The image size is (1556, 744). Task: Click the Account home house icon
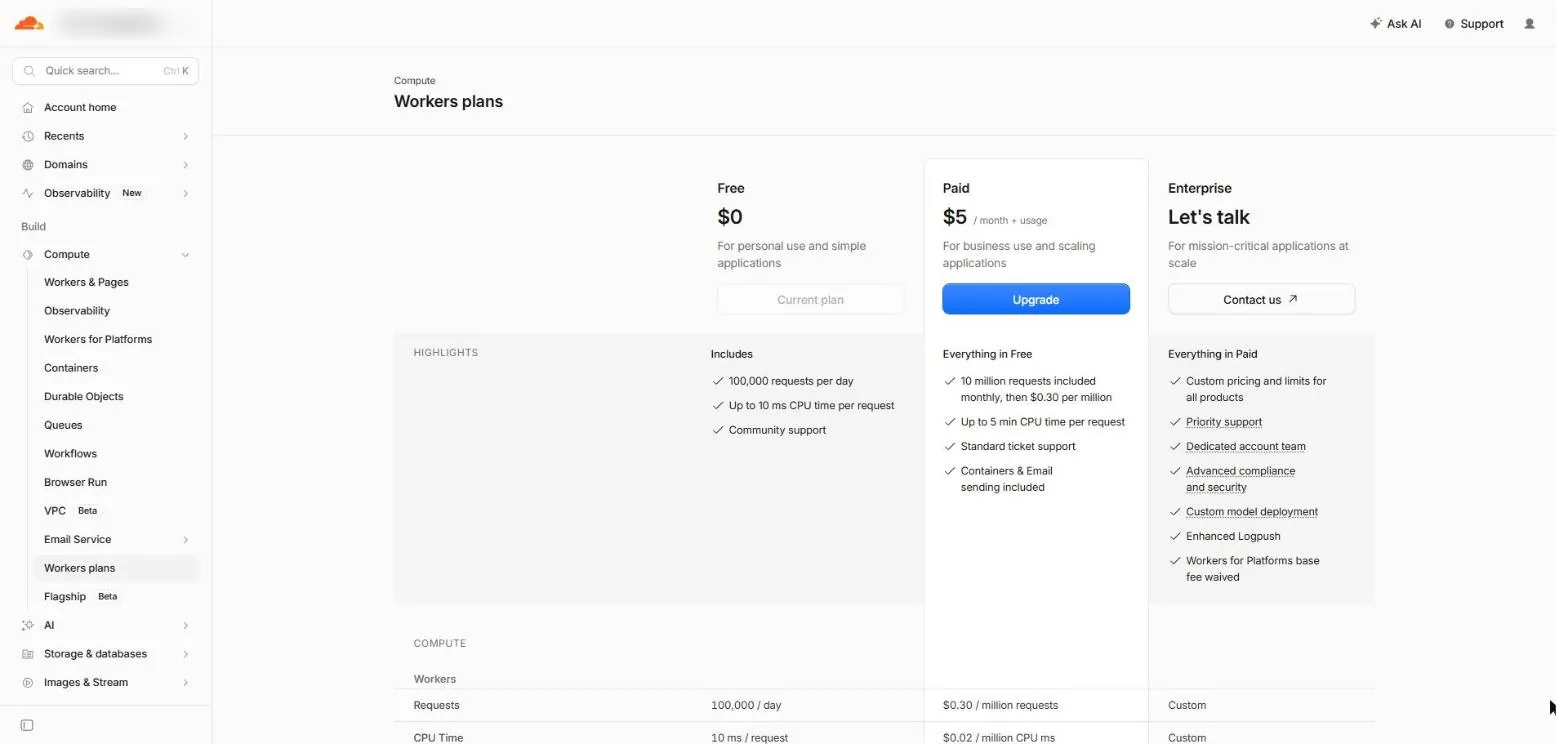click(x=28, y=107)
